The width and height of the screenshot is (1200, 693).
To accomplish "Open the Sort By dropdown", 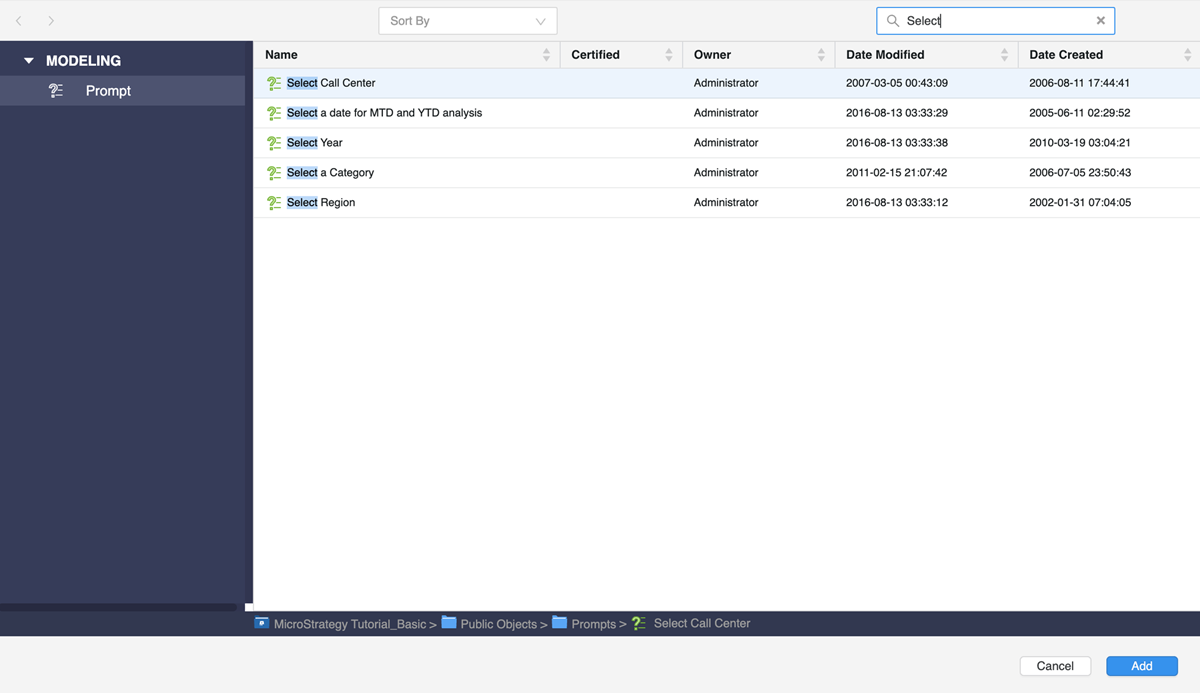I will (467, 21).
